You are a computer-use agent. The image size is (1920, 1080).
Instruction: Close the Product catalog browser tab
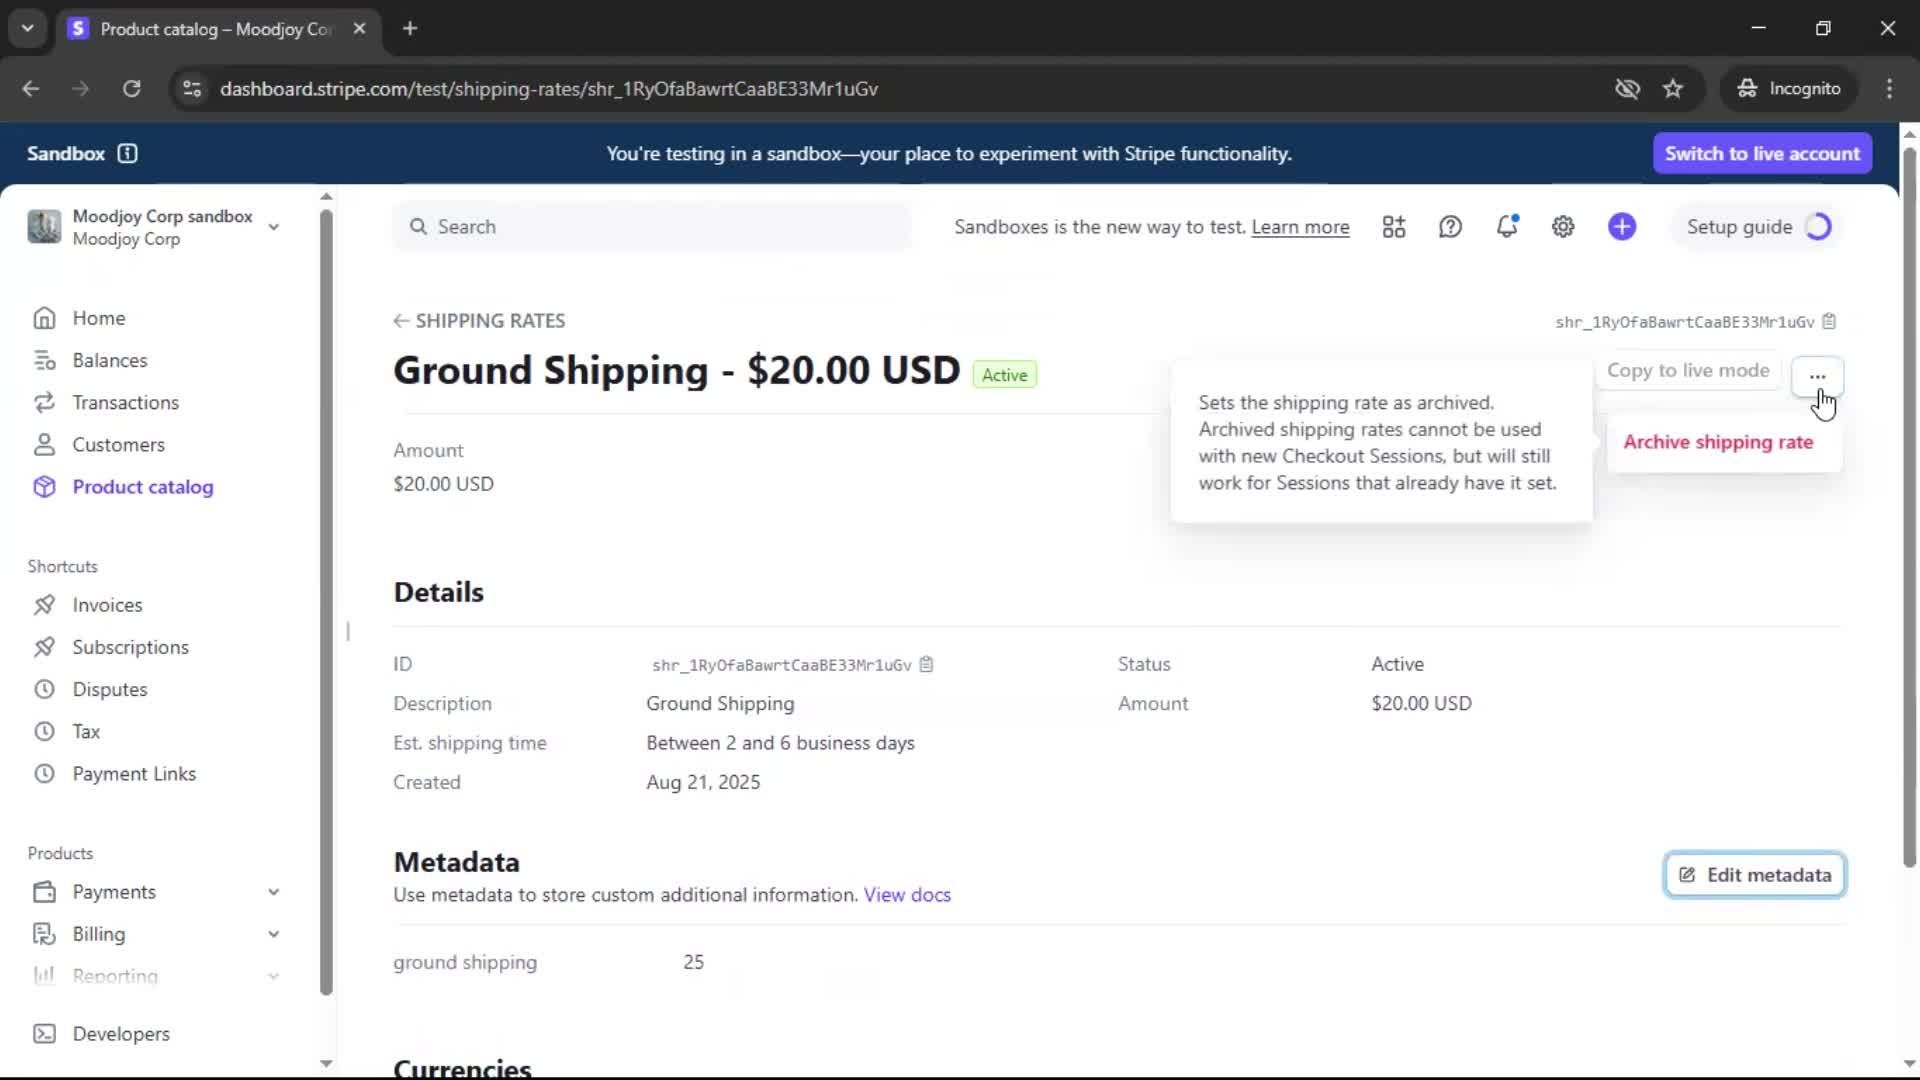coord(359,29)
